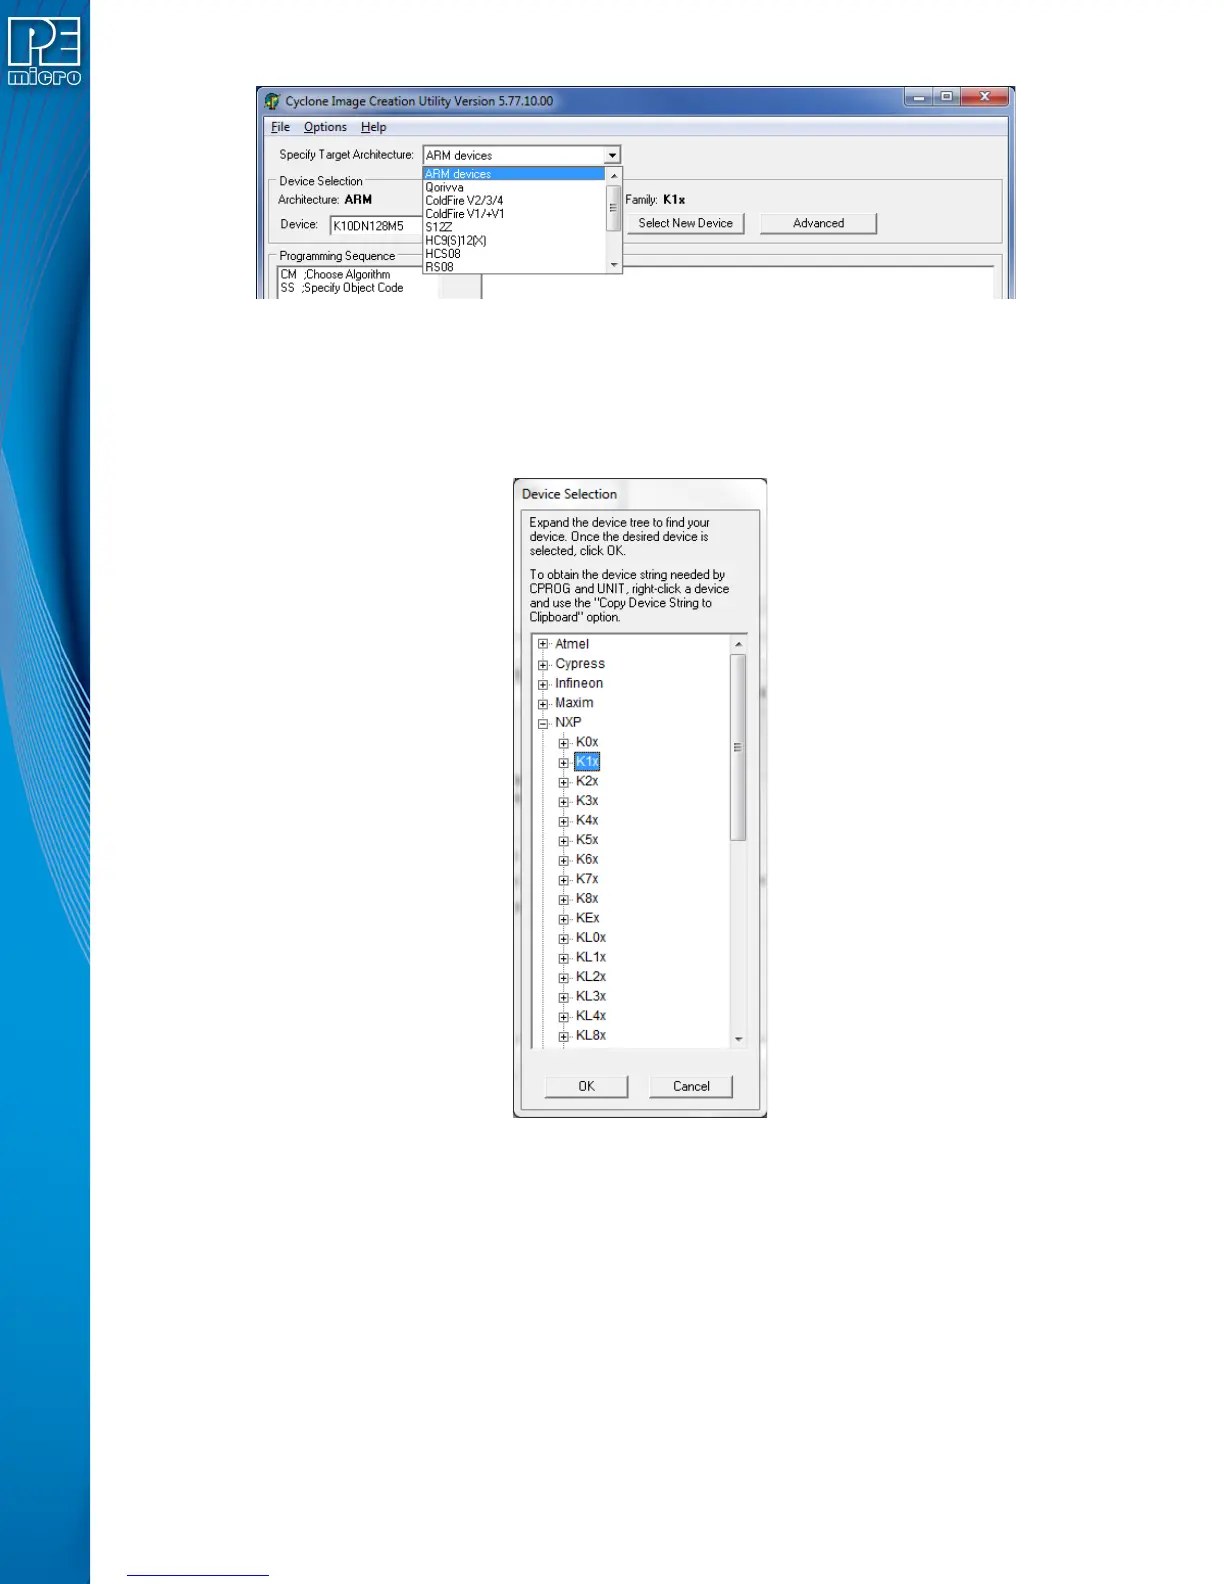Viewport: 1224px width, 1584px height.
Task: Expand the KL0x device family
Action: (x=564, y=938)
